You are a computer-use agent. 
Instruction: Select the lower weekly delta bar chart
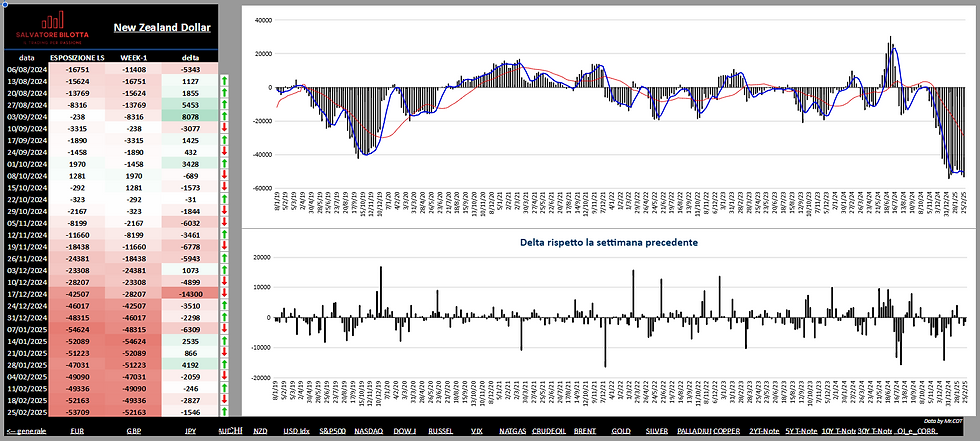pyautogui.click(x=609, y=322)
